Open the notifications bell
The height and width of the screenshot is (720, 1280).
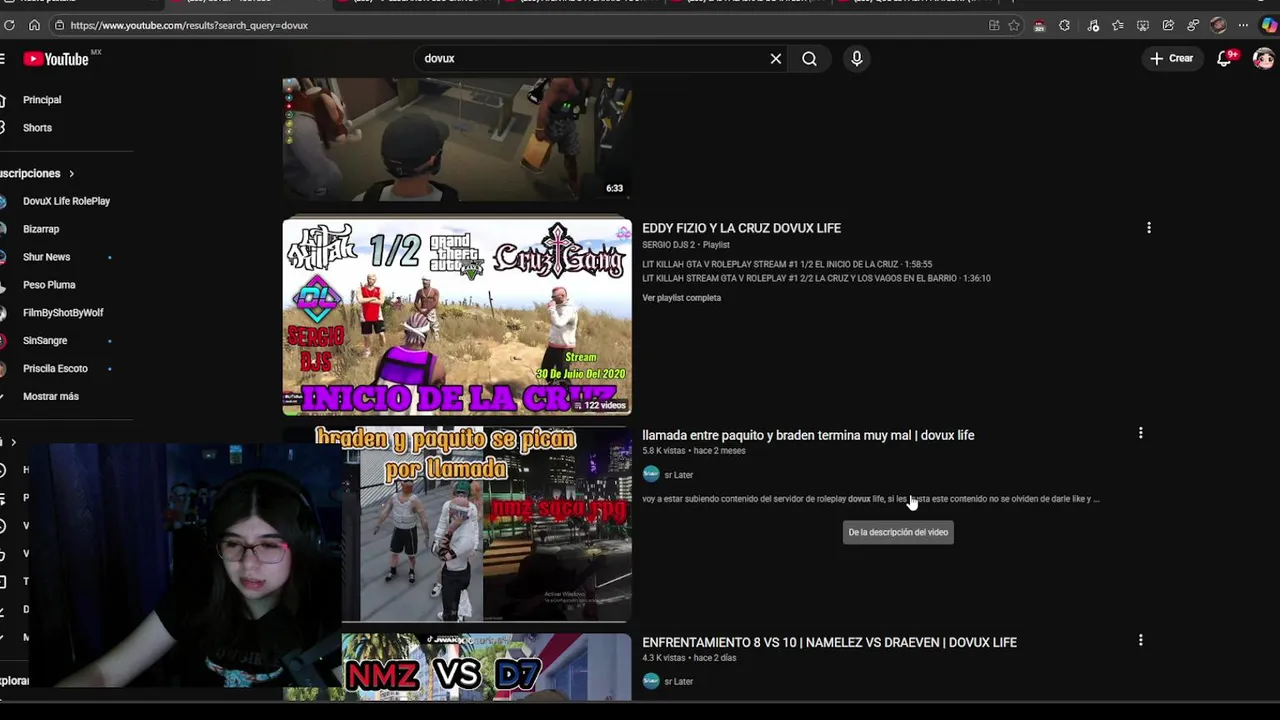[1225, 59]
